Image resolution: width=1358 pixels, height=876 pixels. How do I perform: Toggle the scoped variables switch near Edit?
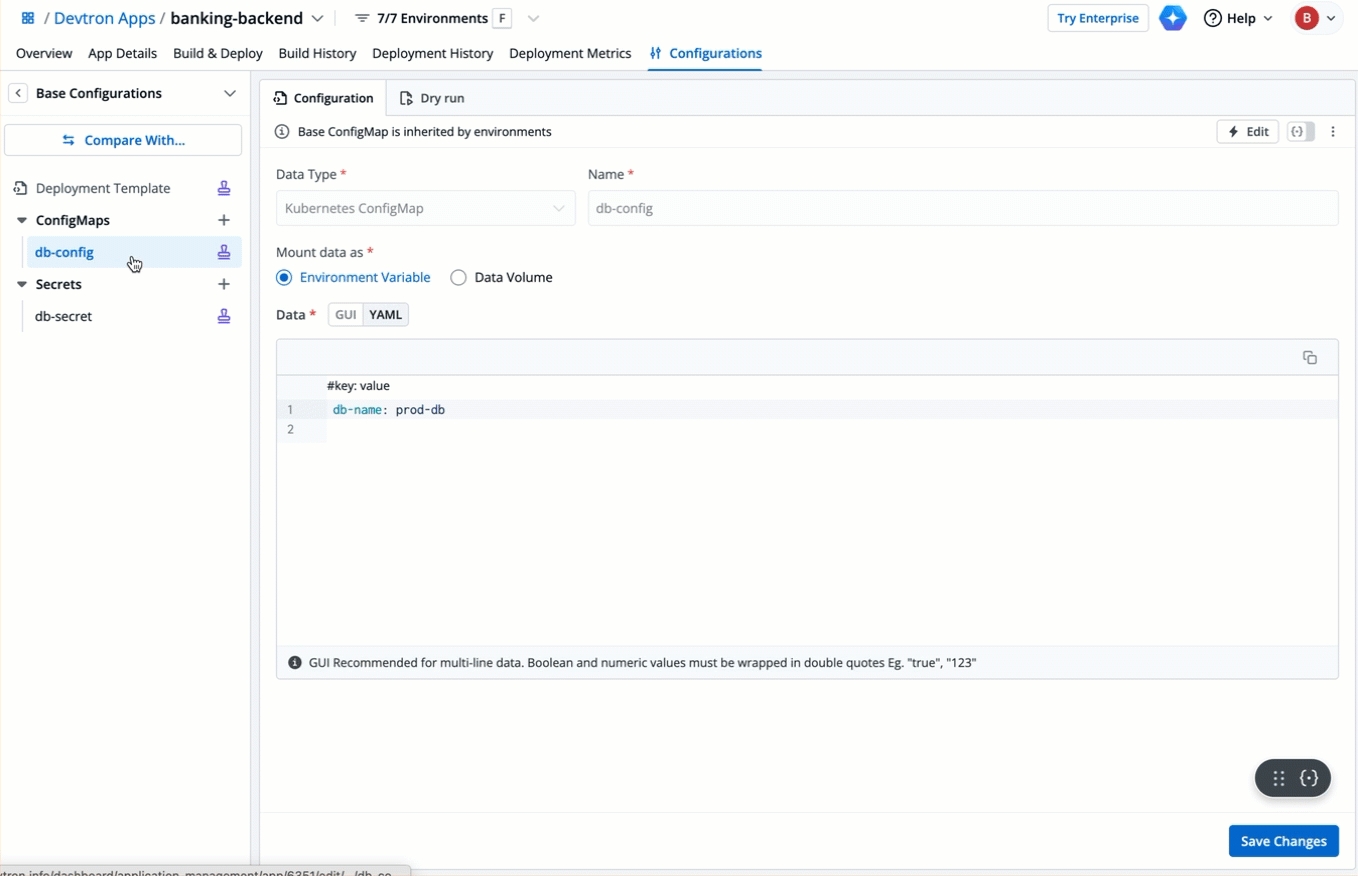point(1300,132)
